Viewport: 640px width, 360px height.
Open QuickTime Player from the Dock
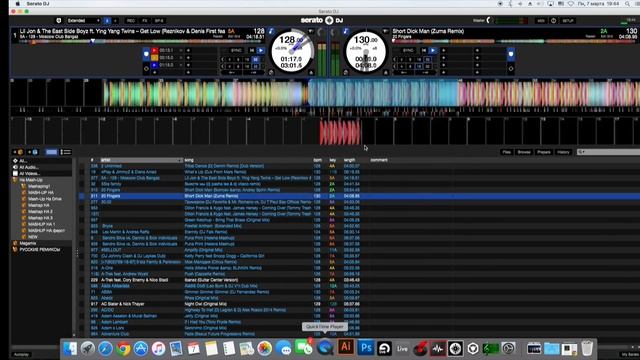click(x=325, y=348)
